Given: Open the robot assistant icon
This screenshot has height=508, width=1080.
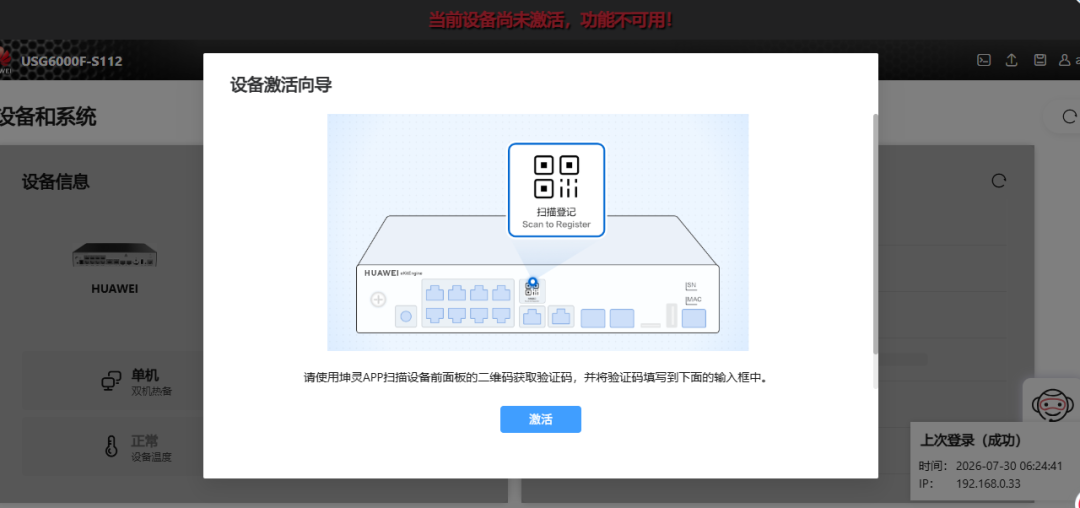Looking at the screenshot, I should click(x=1052, y=405).
